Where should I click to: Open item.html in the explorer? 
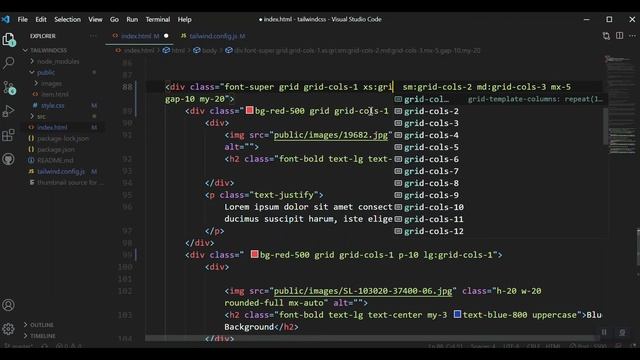pyautogui.click(x=55, y=94)
